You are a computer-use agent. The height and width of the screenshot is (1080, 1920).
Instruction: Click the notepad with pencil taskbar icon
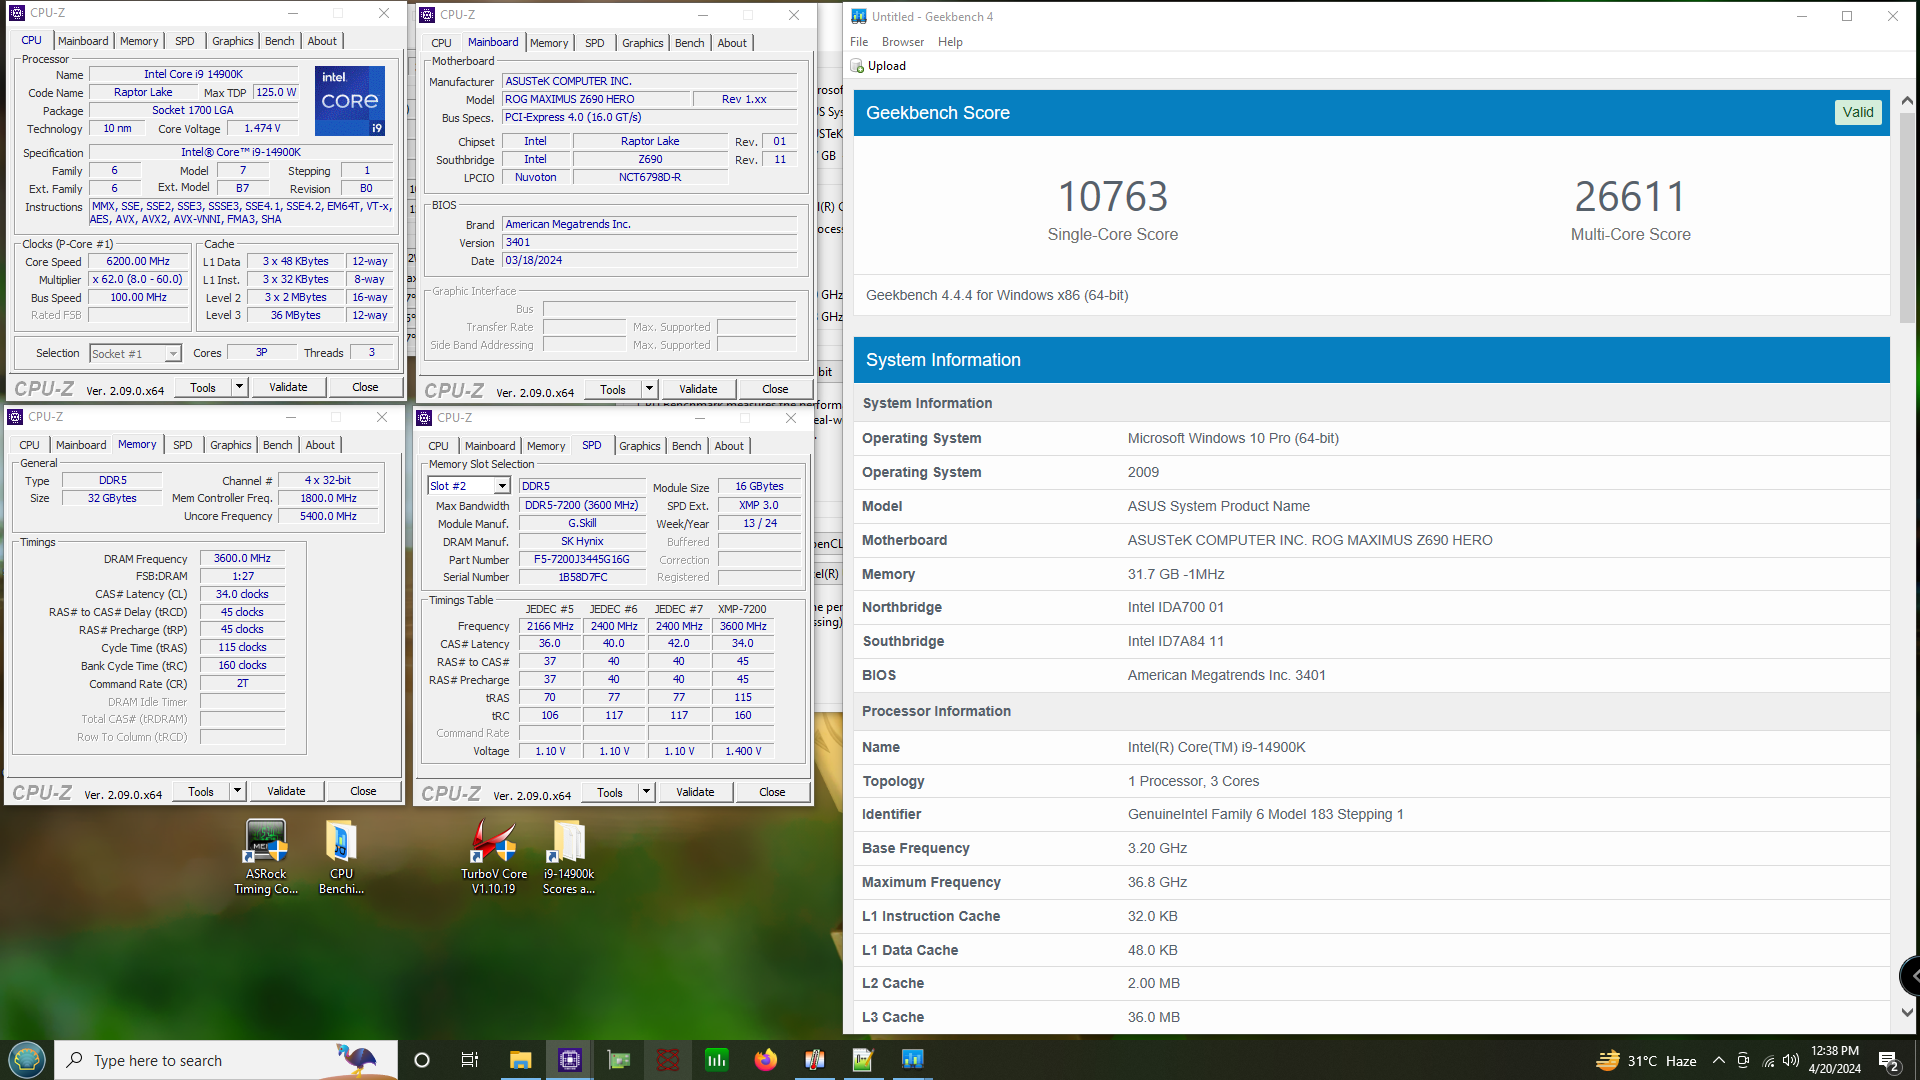point(863,1060)
